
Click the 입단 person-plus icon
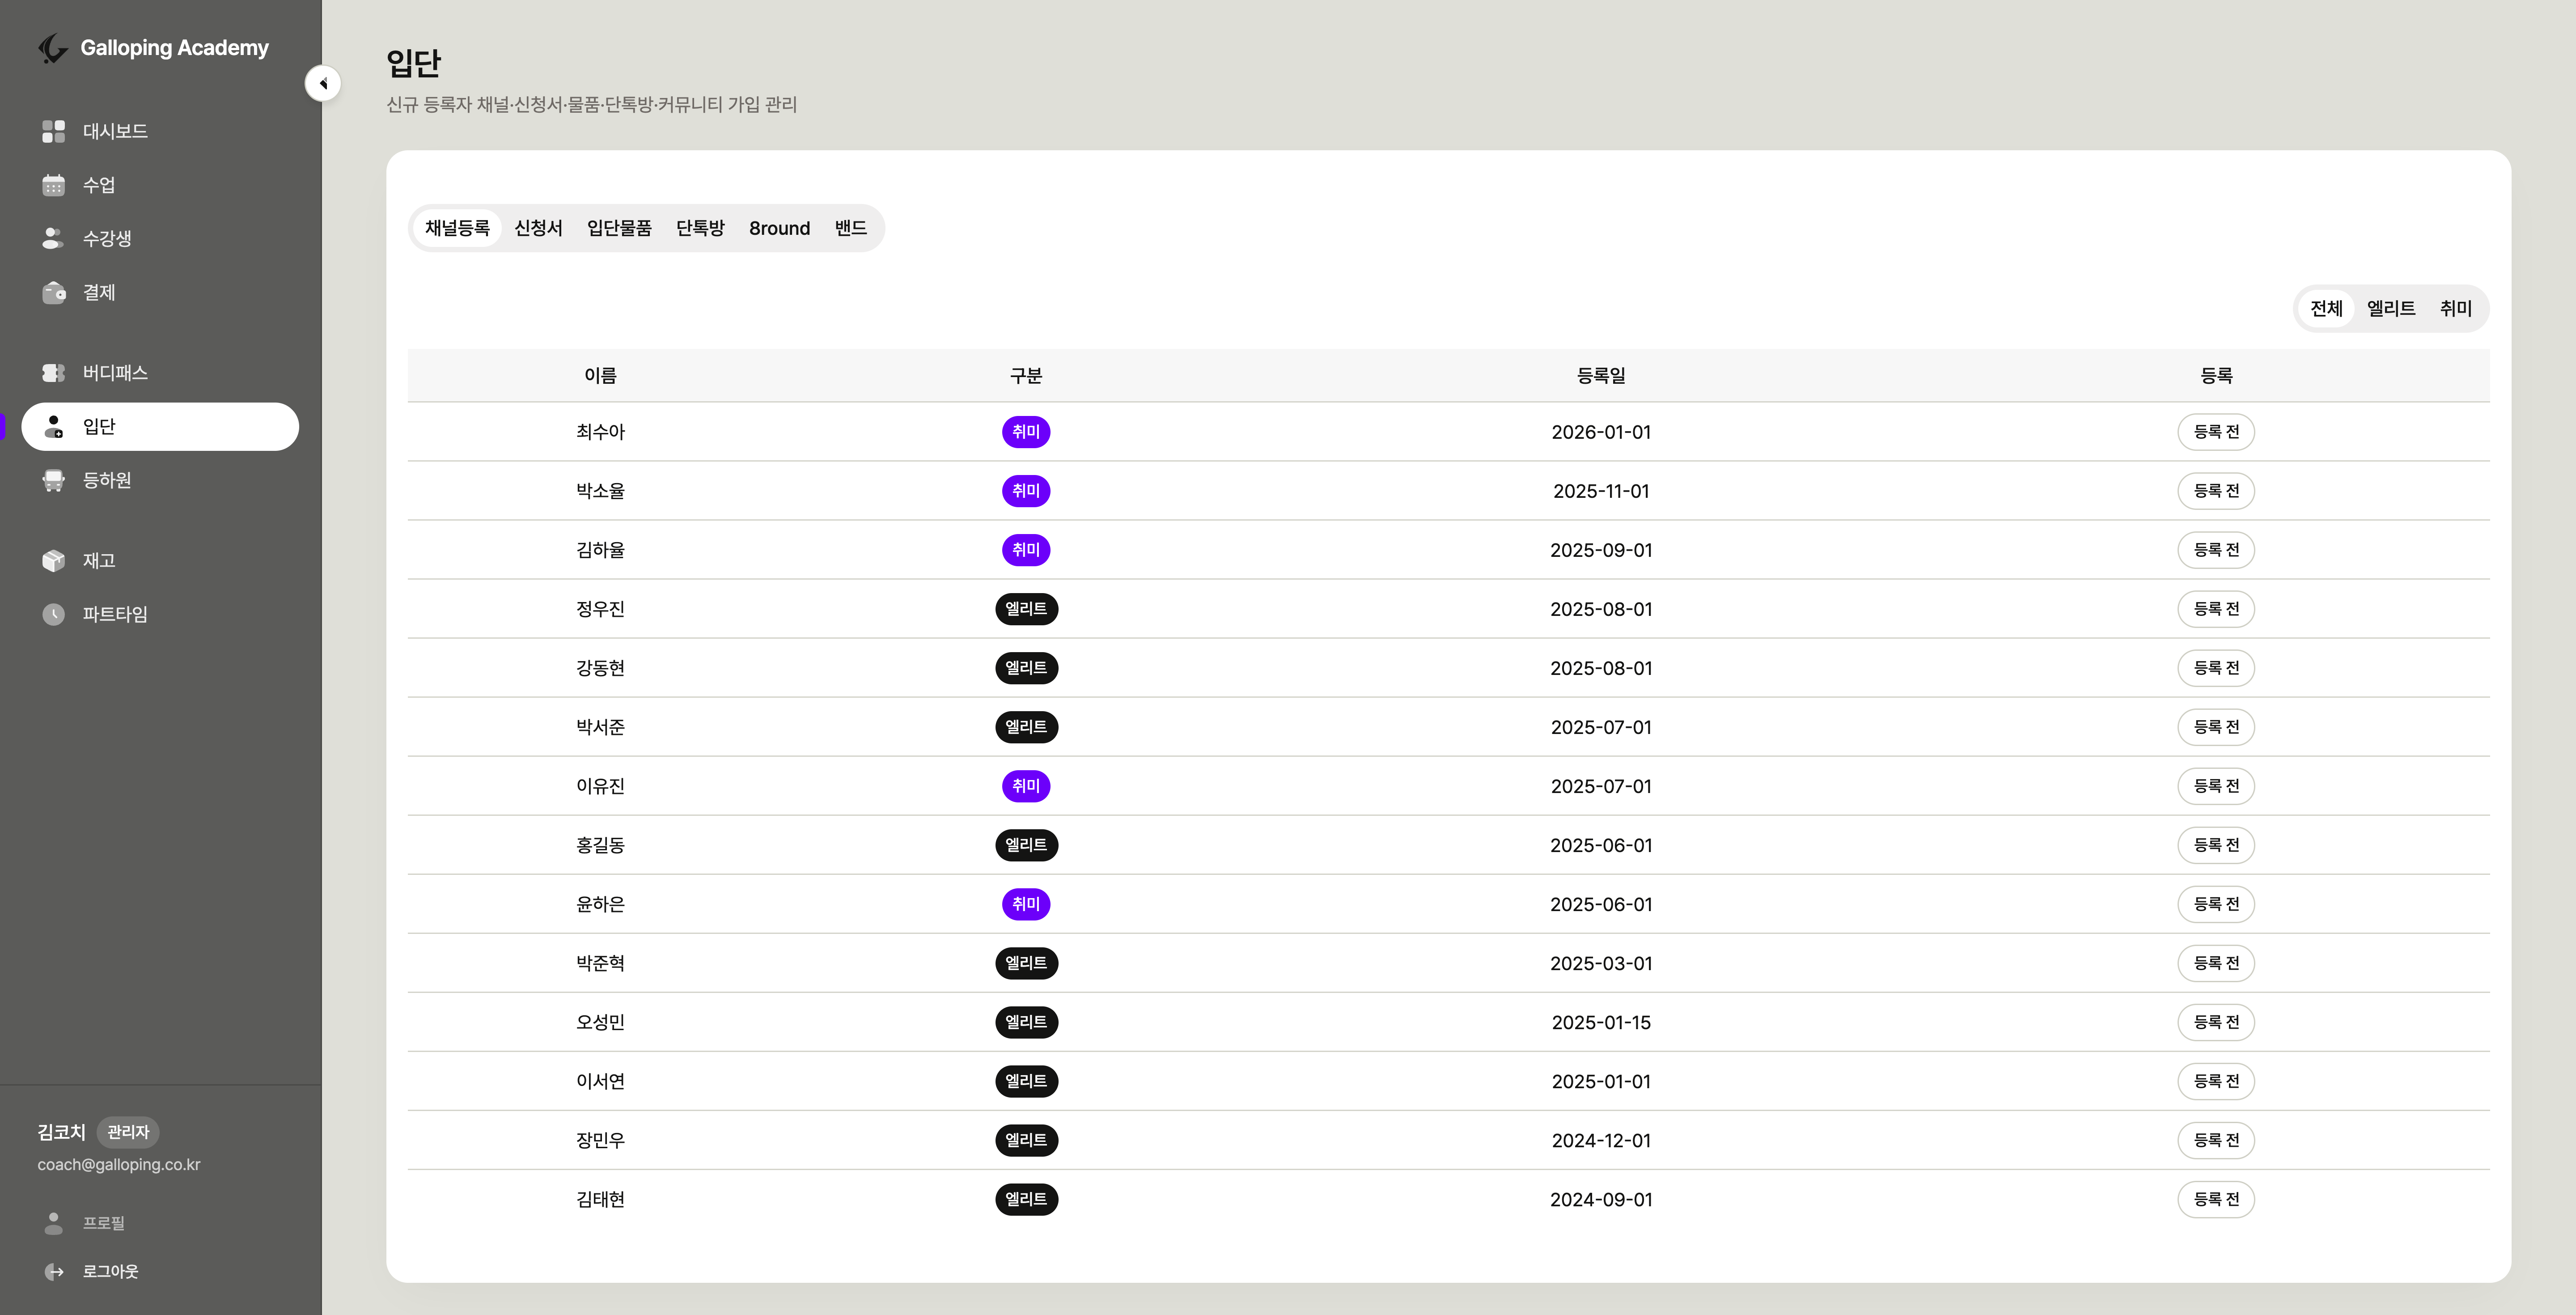[54, 427]
